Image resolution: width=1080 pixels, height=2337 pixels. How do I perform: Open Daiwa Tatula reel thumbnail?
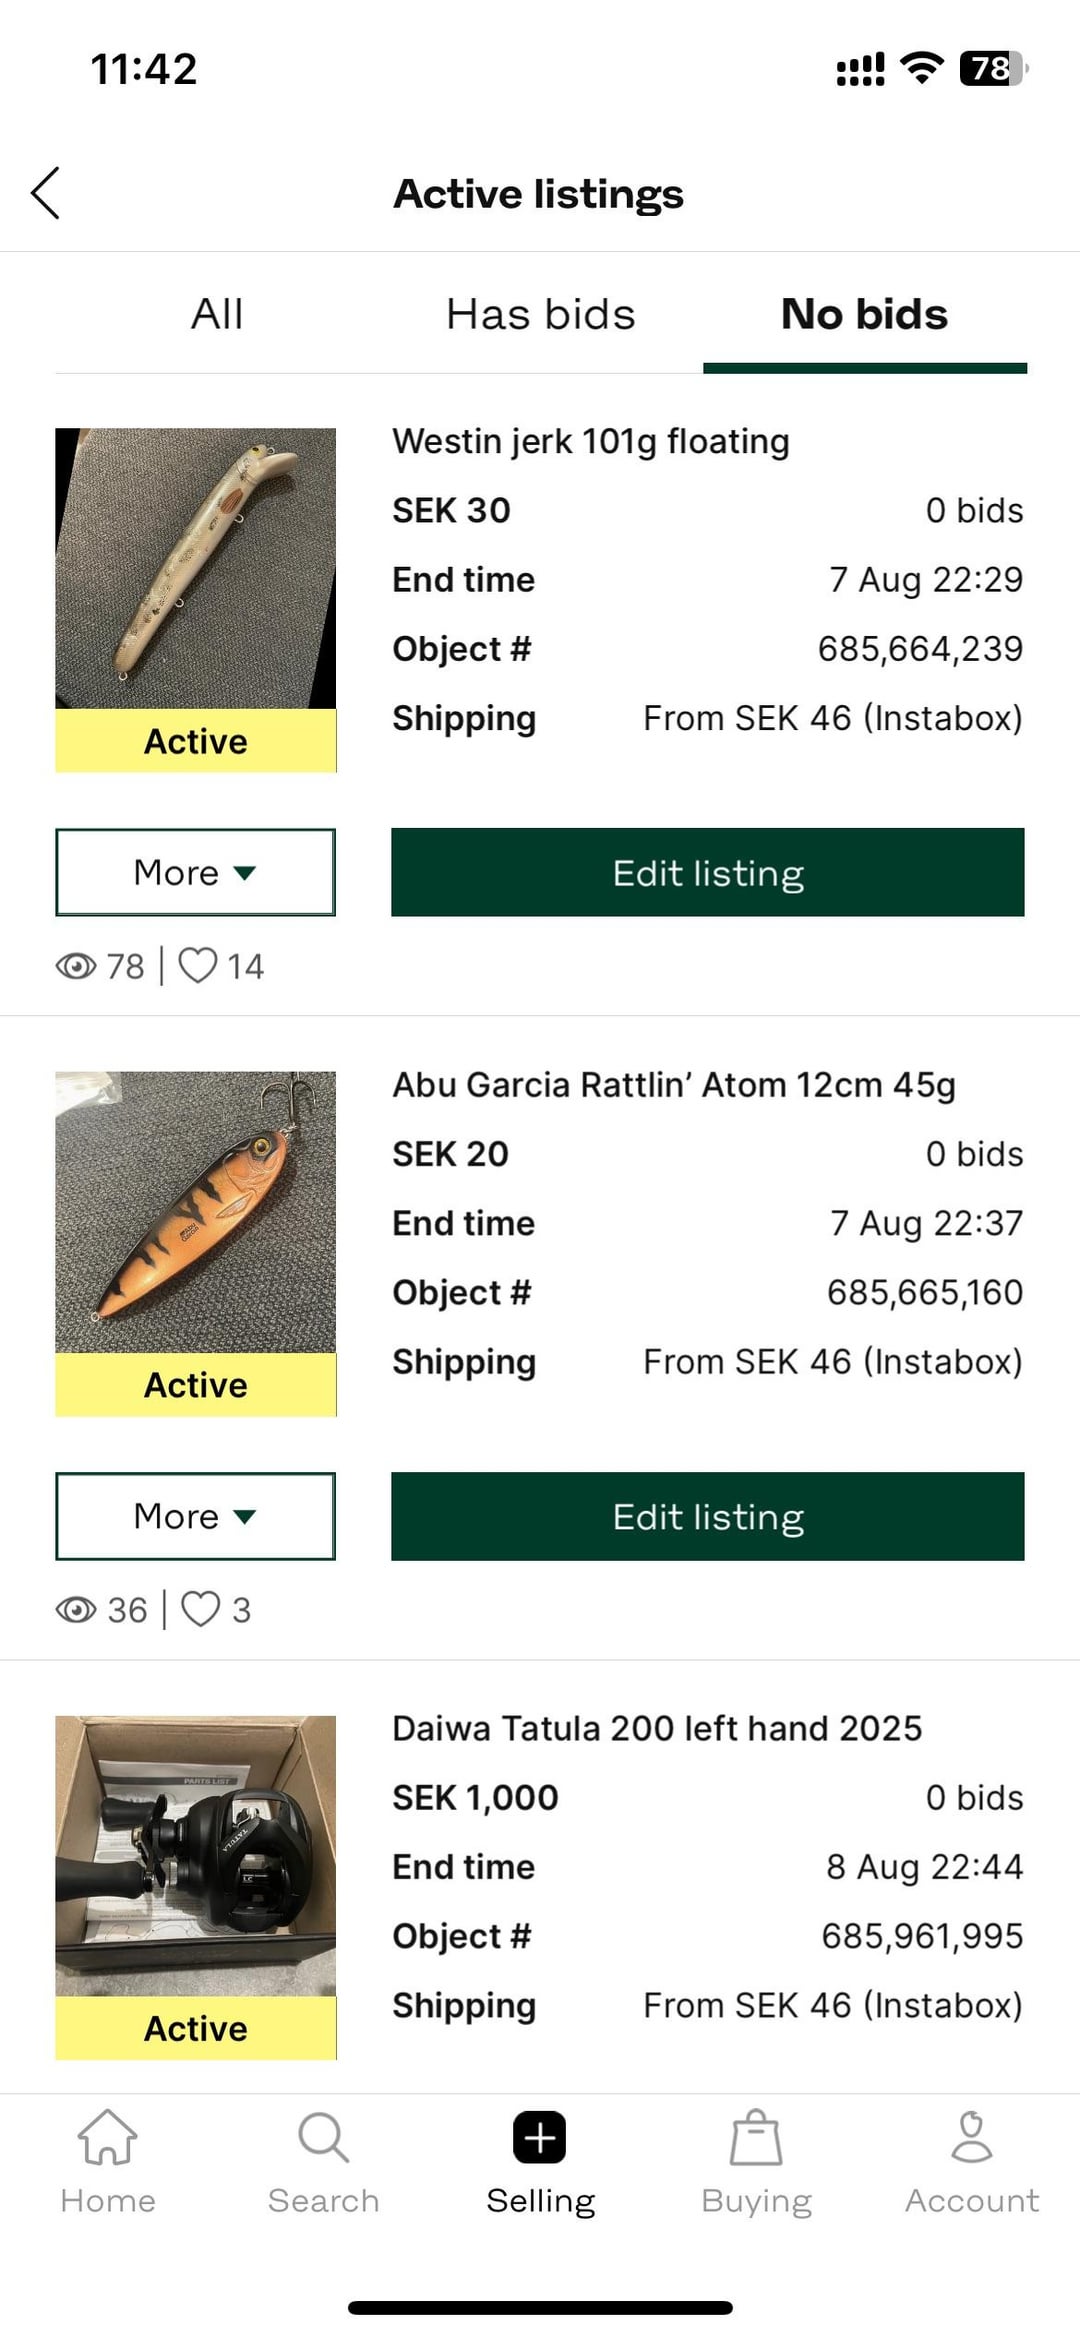195,1856
